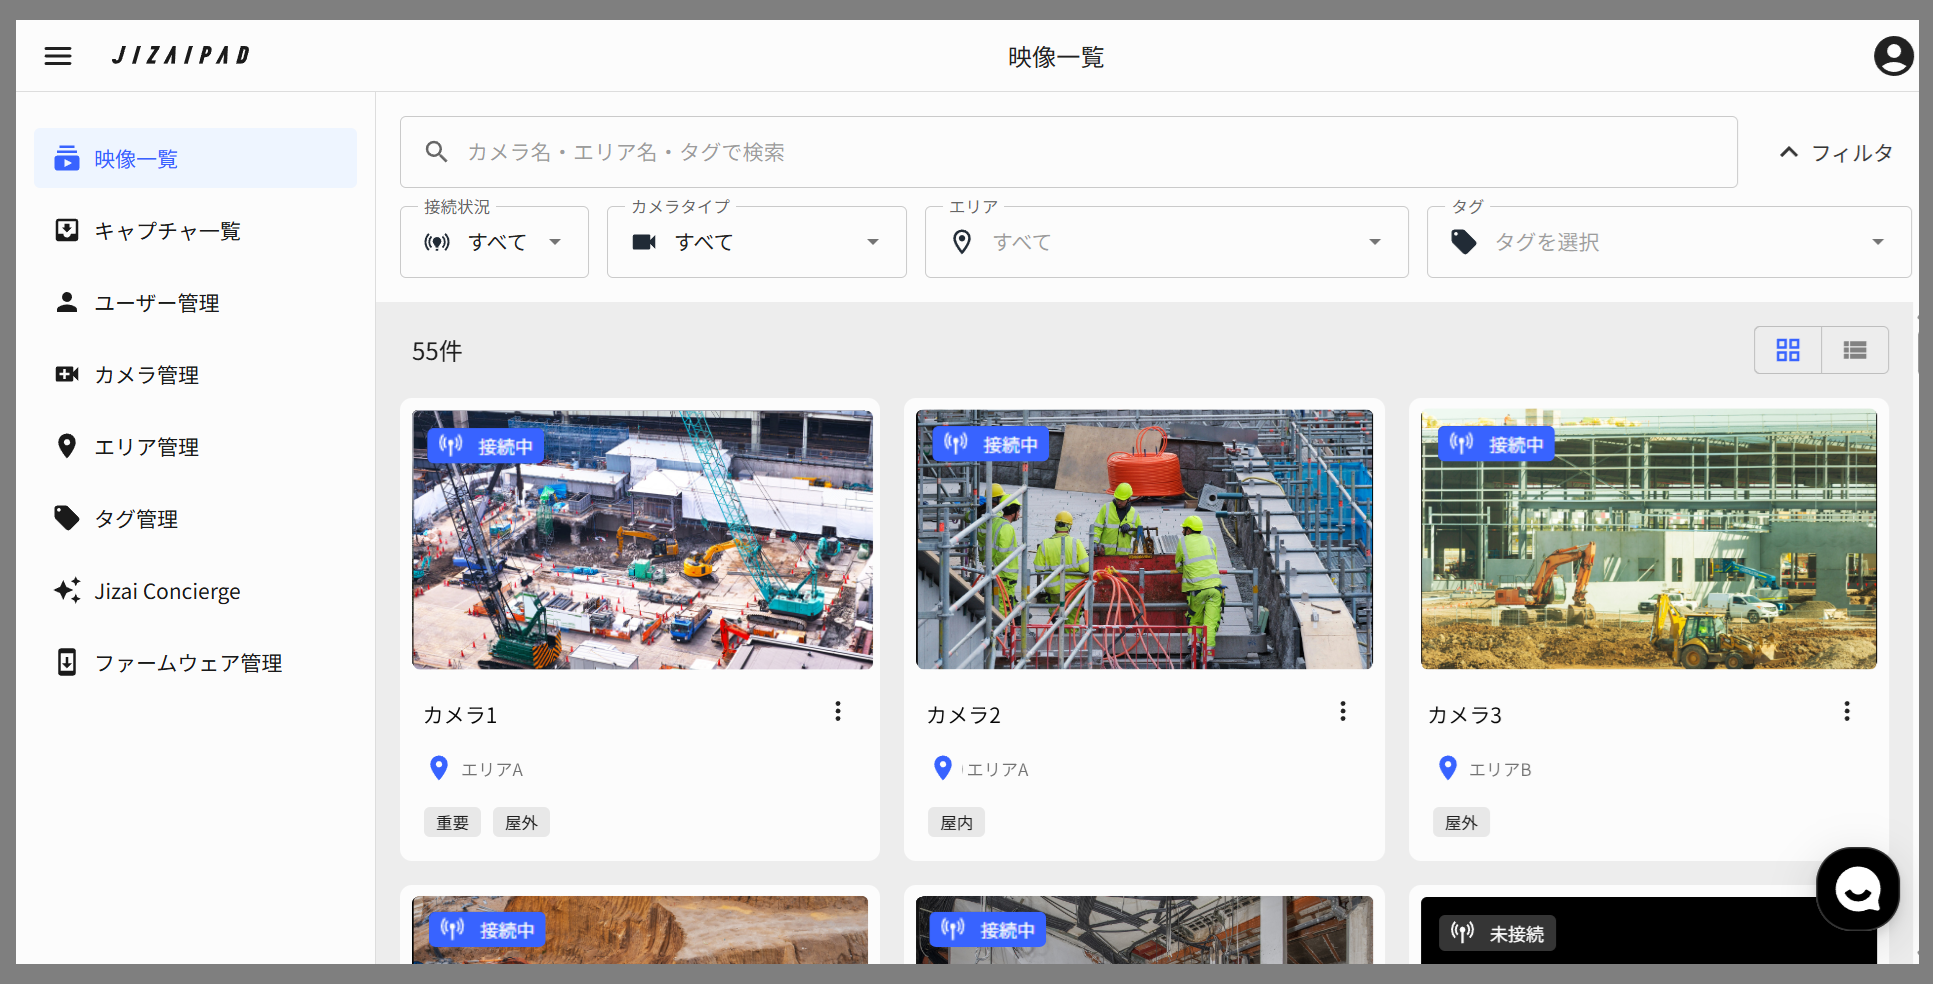Click the ユーザー管理 person icon

(x=67, y=302)
